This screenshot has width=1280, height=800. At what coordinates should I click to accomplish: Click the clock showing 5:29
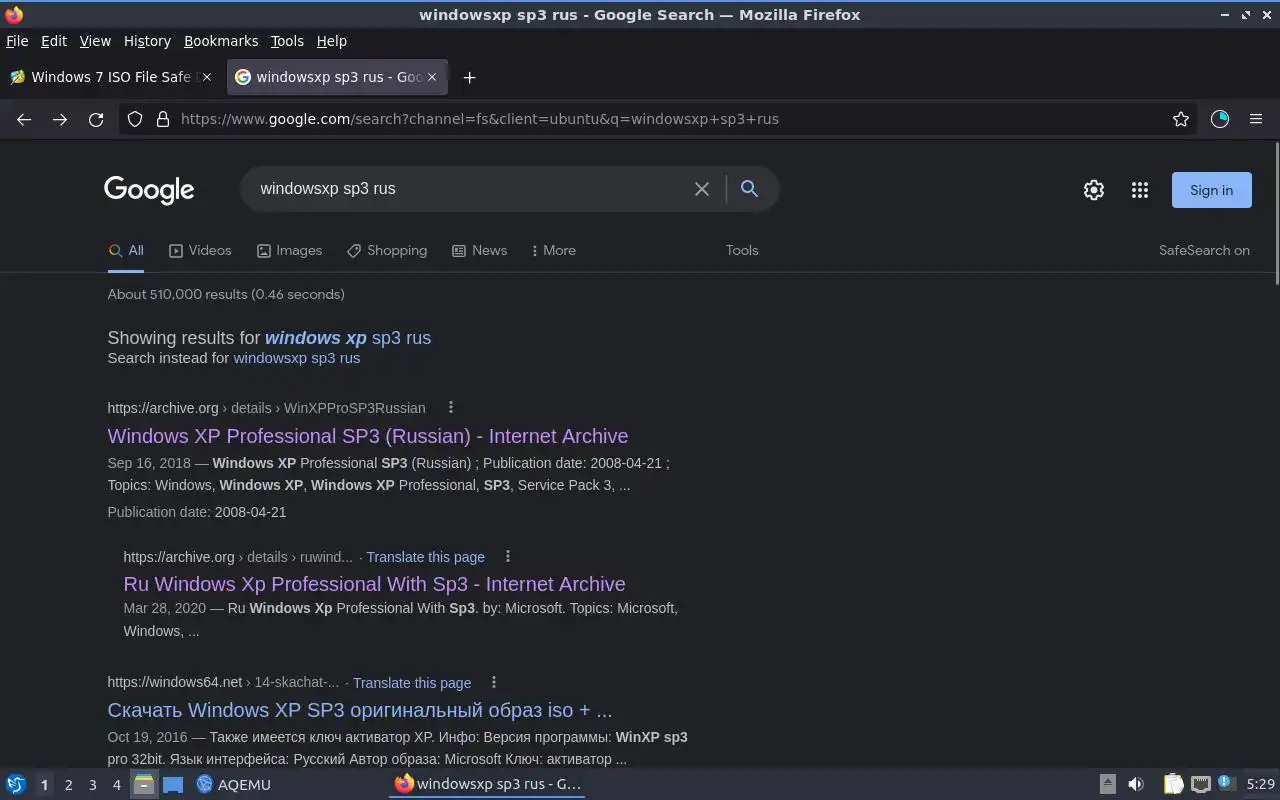click(x=1260, y=785)
